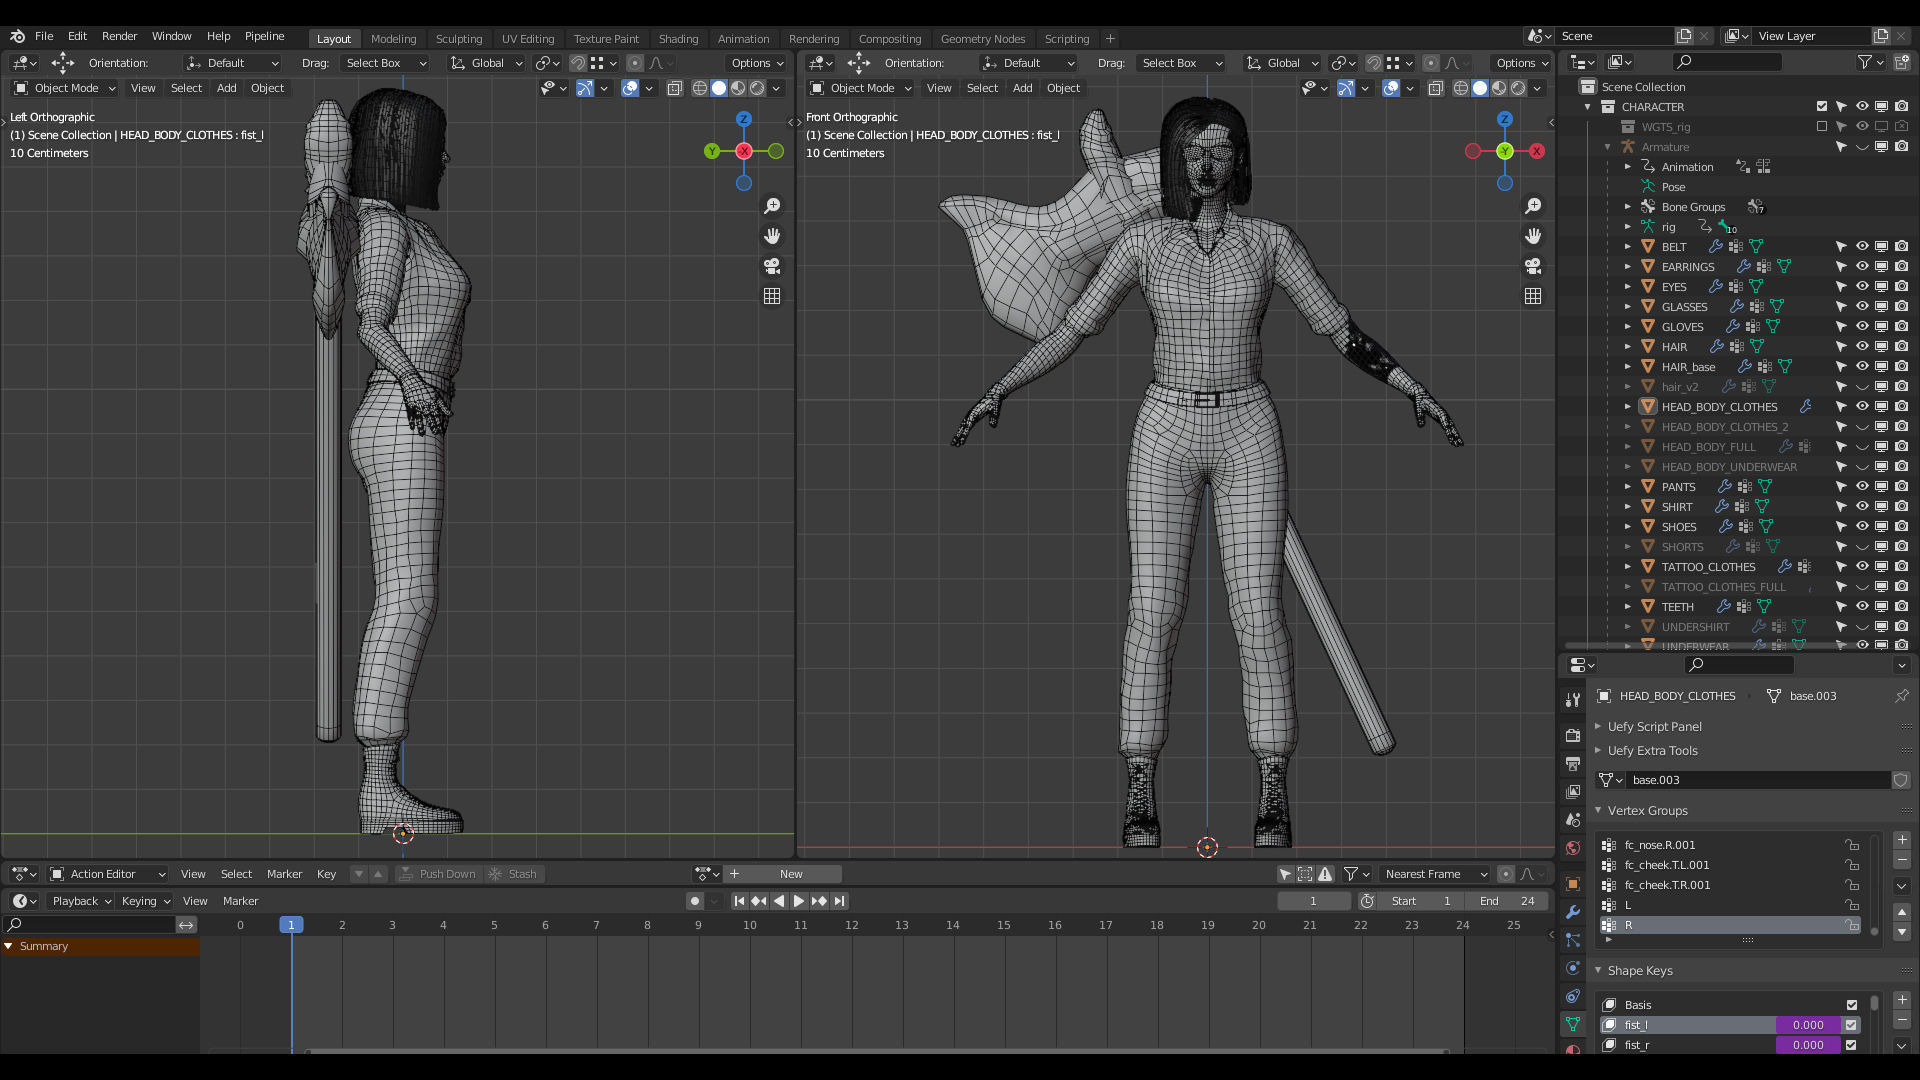Image resolution: width=1920 pixels, height=1080 pixels.
Task: Switch to the Sculpting workspace tab
Action: [x=458, y=38]
